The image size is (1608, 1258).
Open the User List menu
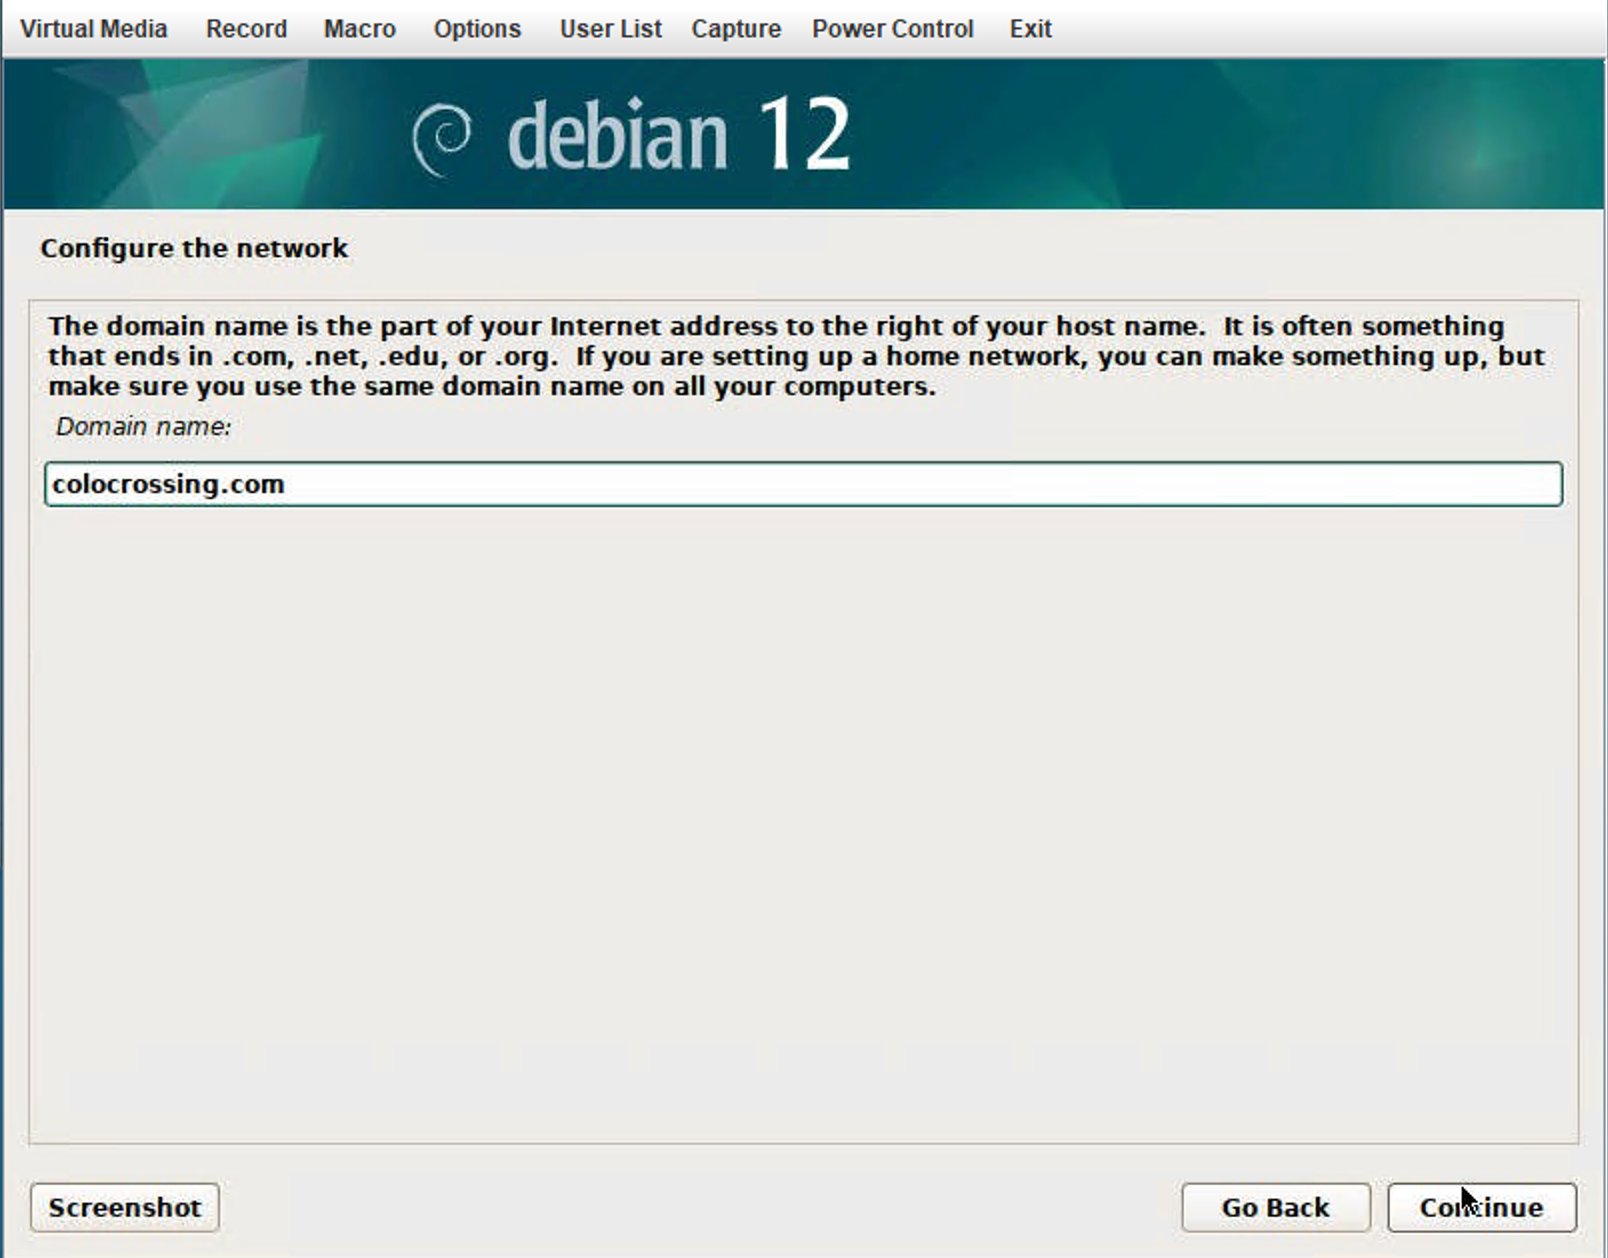(610, 29)
